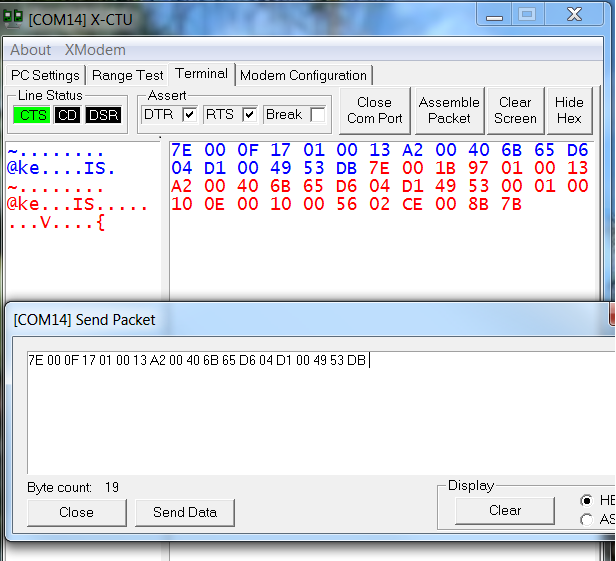
Task: Switch to the PC Settings tab
Action: (x=45, y=75)
